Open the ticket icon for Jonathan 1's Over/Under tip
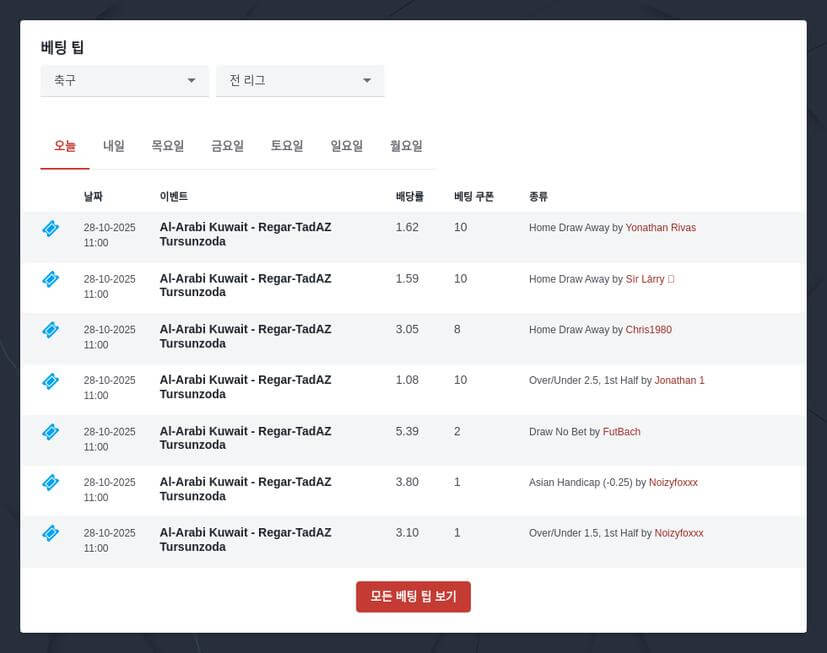The width and height of the screenshot is (827, 653). pos(50,381)
